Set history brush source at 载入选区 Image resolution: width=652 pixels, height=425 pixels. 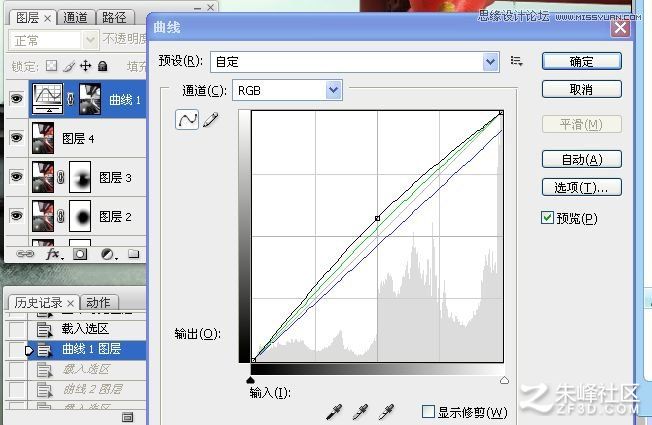(17, 330)
